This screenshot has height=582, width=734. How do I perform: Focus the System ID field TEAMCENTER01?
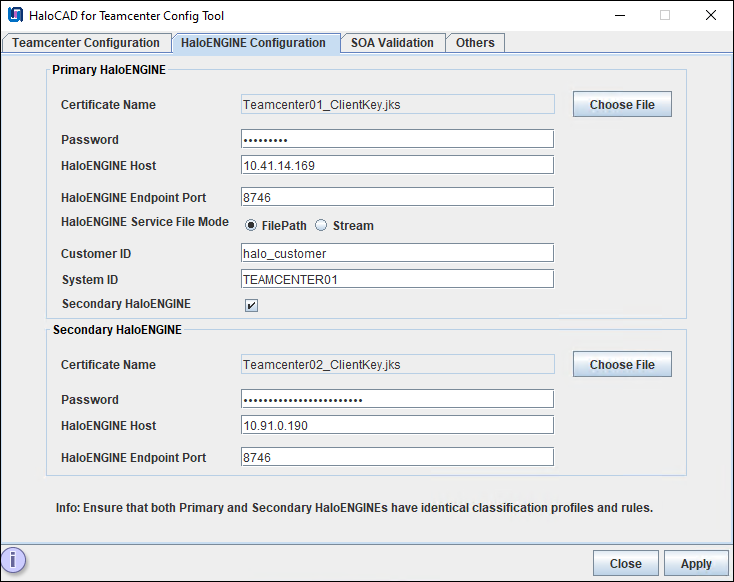coord(397,280)
